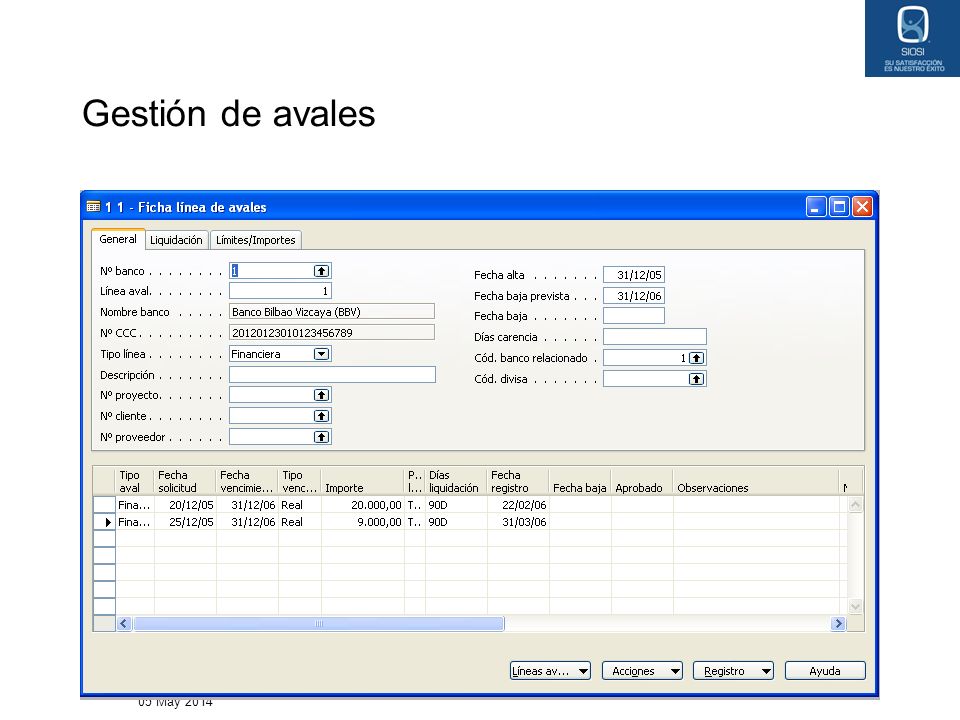Click current-row marker of the 9.000,00 row
This screenshot has height=720, width=960.
104,522
